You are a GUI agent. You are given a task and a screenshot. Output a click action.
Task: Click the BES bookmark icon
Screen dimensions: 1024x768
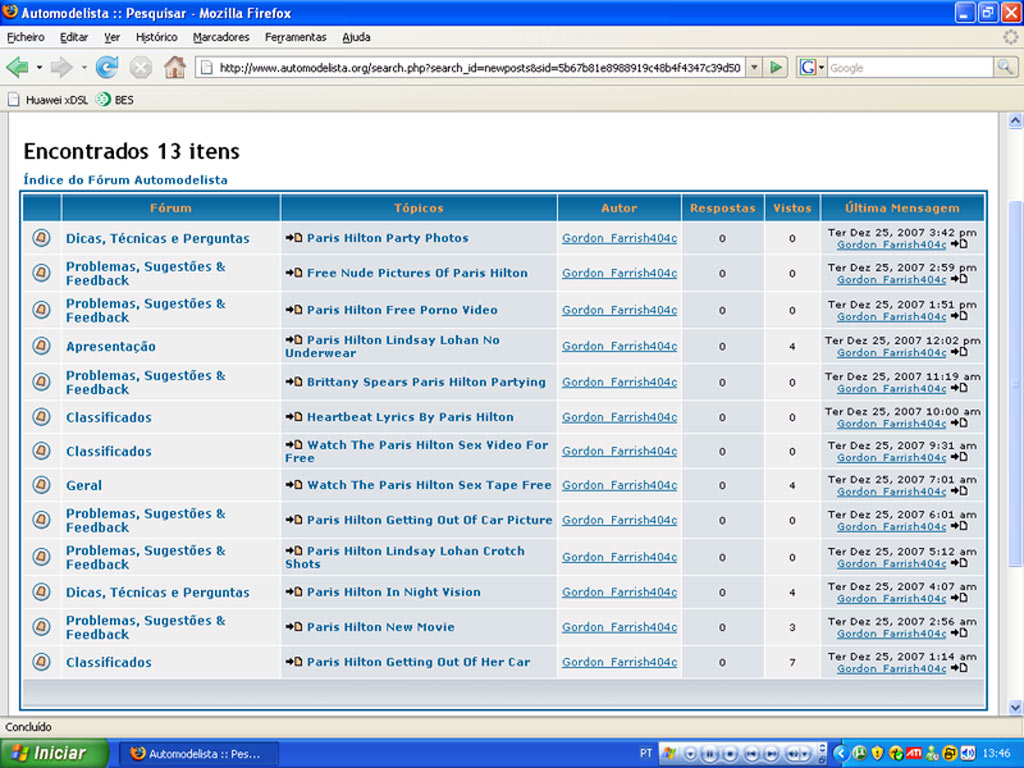tap(103, 100)
